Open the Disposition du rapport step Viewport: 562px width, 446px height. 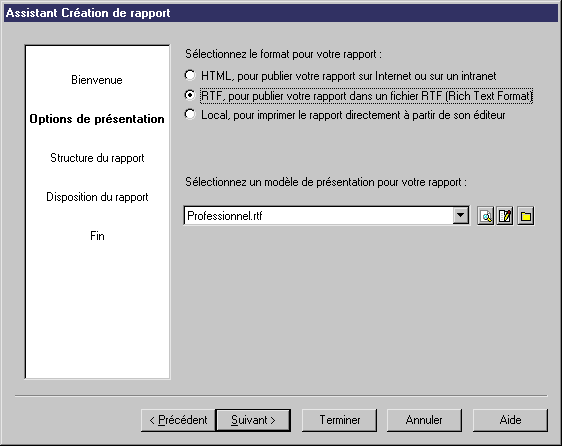(97, 197)
